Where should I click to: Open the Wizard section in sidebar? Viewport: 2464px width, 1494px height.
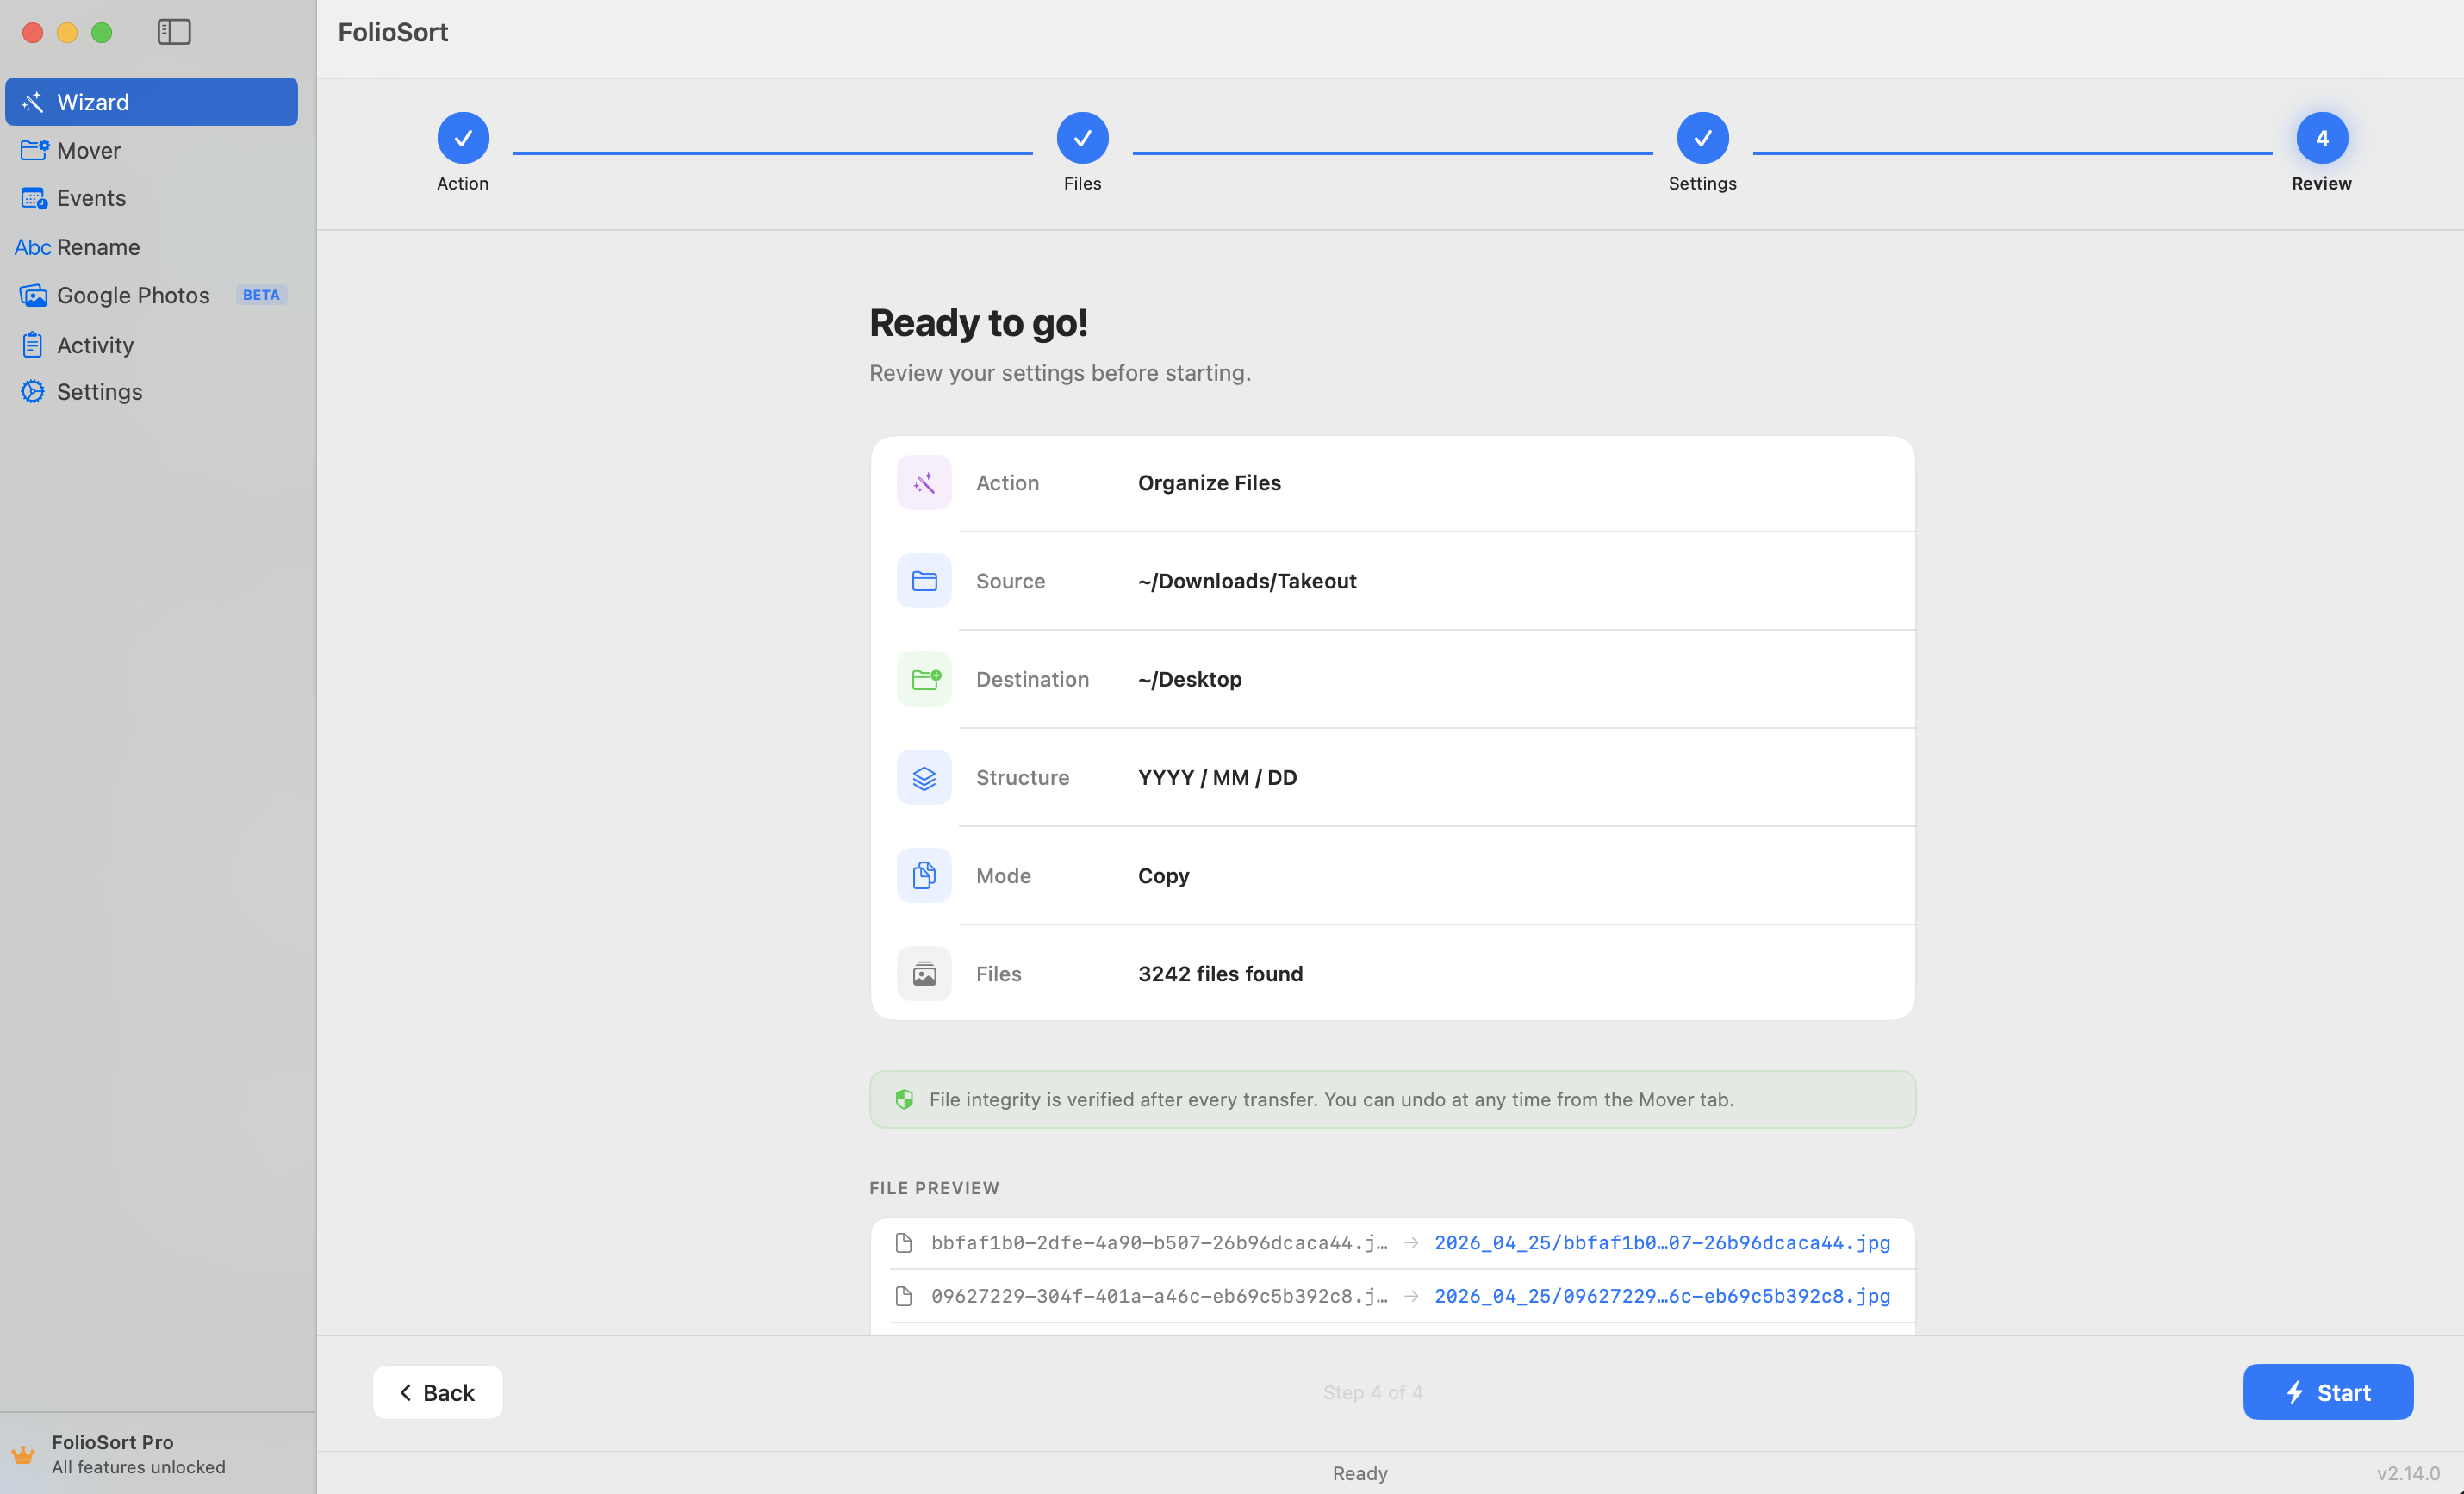151,102
